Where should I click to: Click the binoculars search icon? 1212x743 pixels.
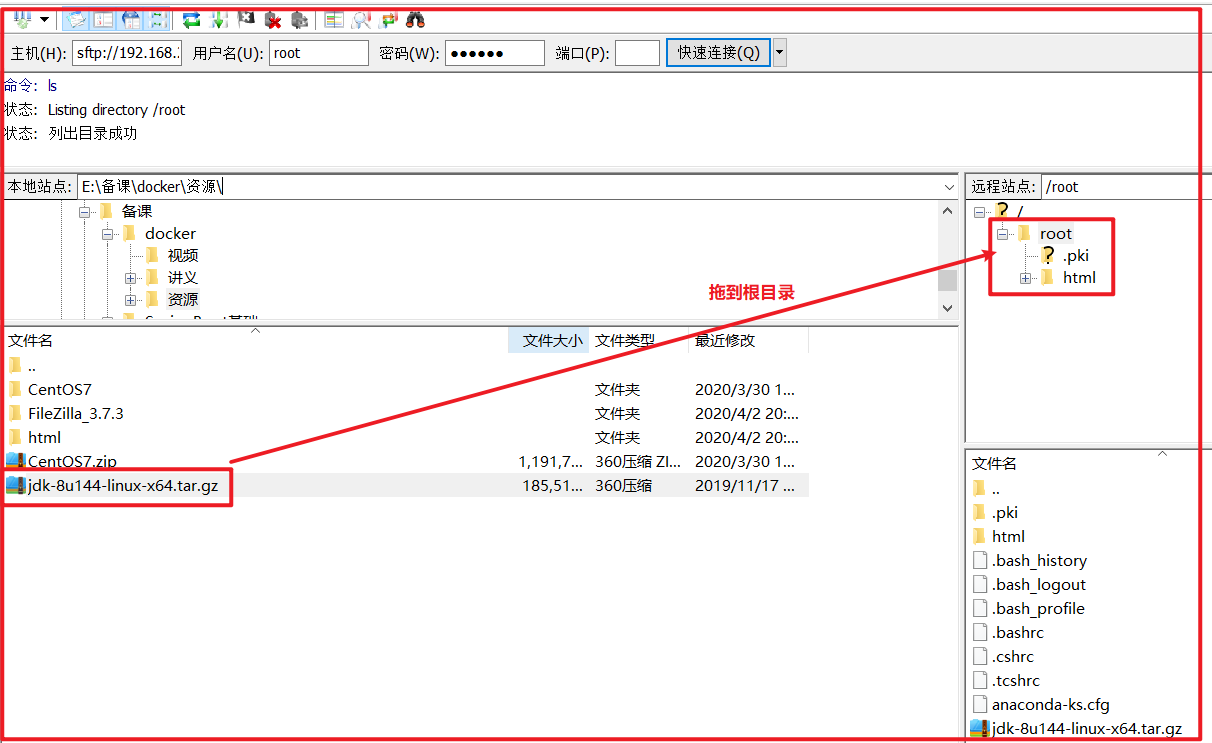415,19
